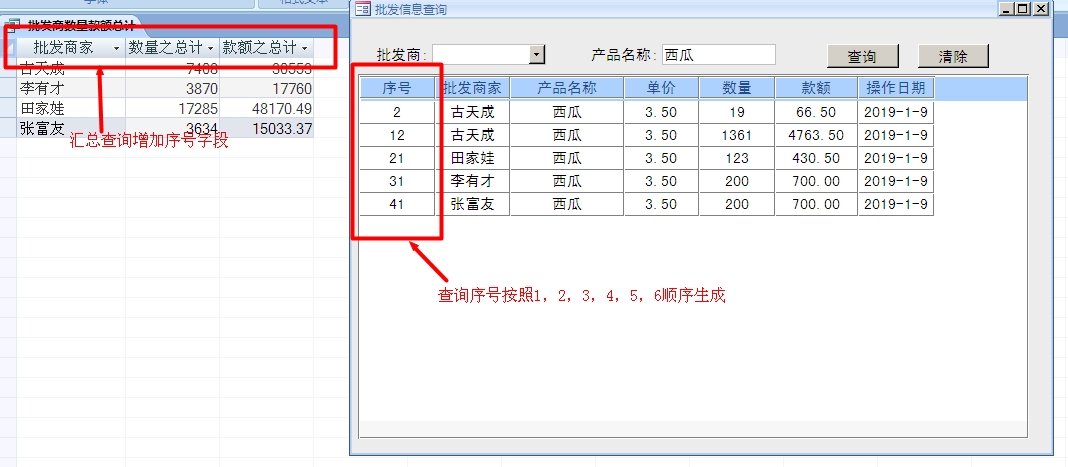Click the summary cell showing 17760
Image resolution: width=1068 pixels, height=467 pixels.
(x=266, y=88)
